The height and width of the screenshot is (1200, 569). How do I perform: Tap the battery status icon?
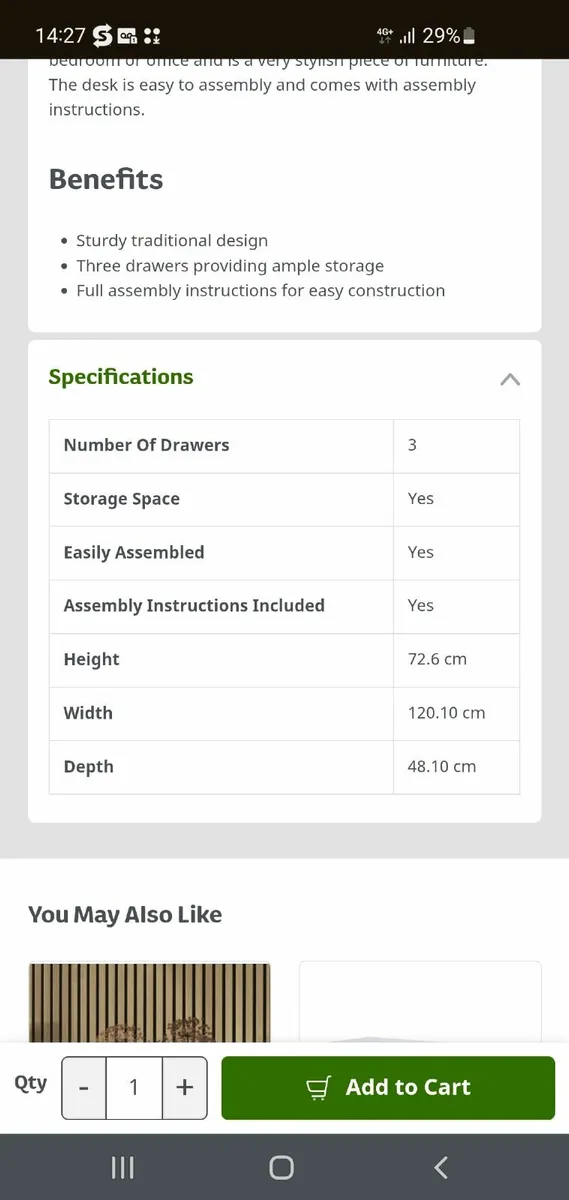click(x=470, y=36)
